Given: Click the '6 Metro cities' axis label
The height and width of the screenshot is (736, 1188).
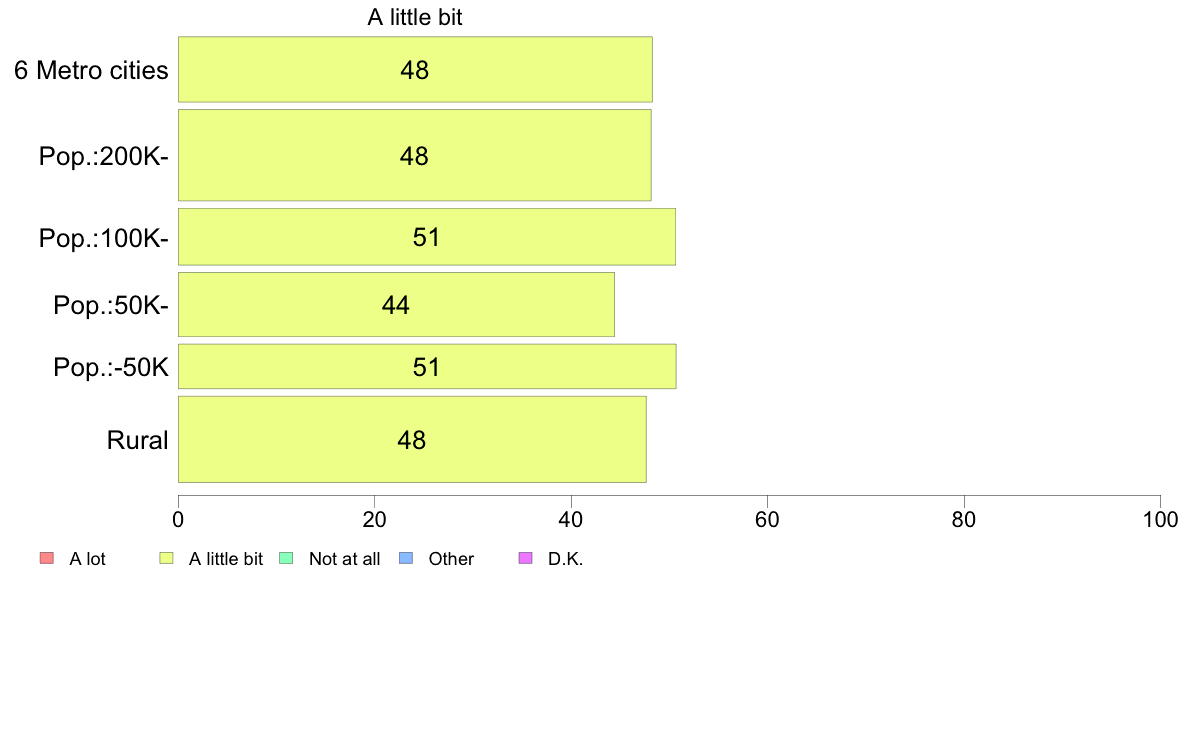Looking at the screenshot, I should click(x=91, y=70).
